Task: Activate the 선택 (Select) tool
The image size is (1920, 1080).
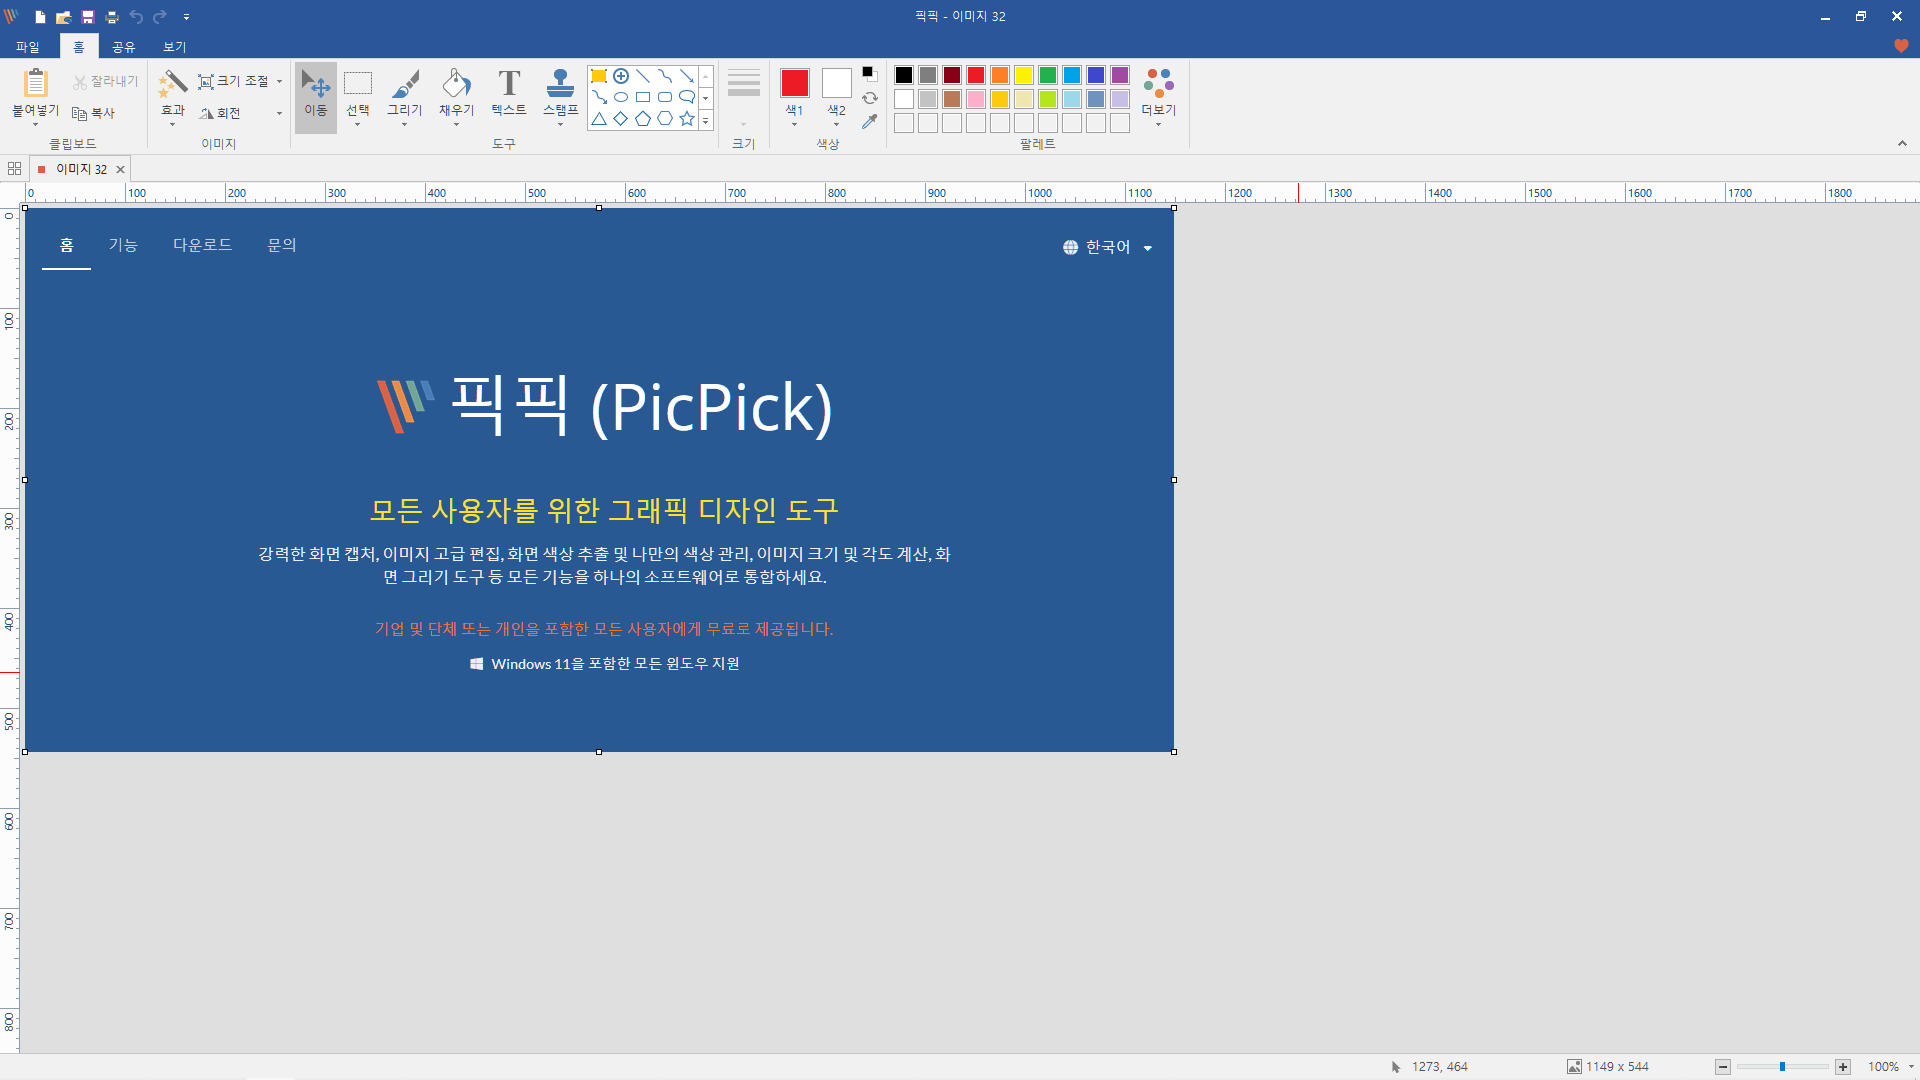Action: (357, 88)
